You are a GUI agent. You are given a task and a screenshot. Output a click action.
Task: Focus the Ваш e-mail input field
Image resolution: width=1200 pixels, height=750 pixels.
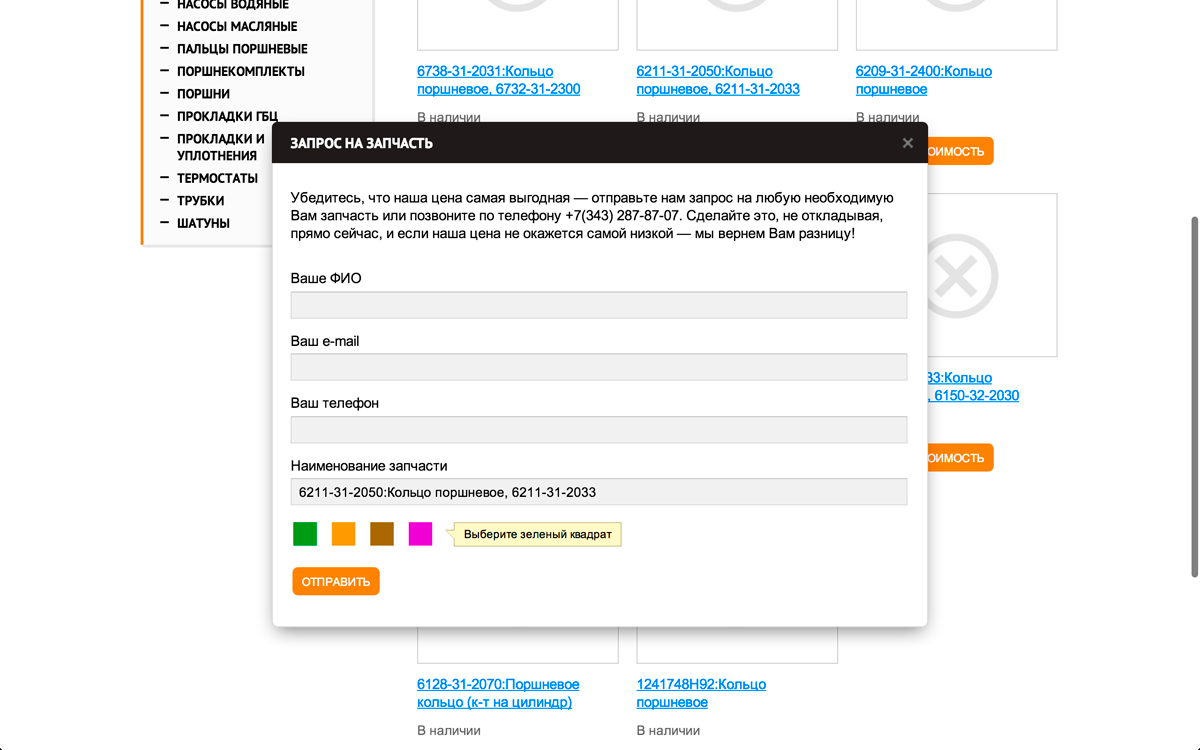click(x=598, y=367)
